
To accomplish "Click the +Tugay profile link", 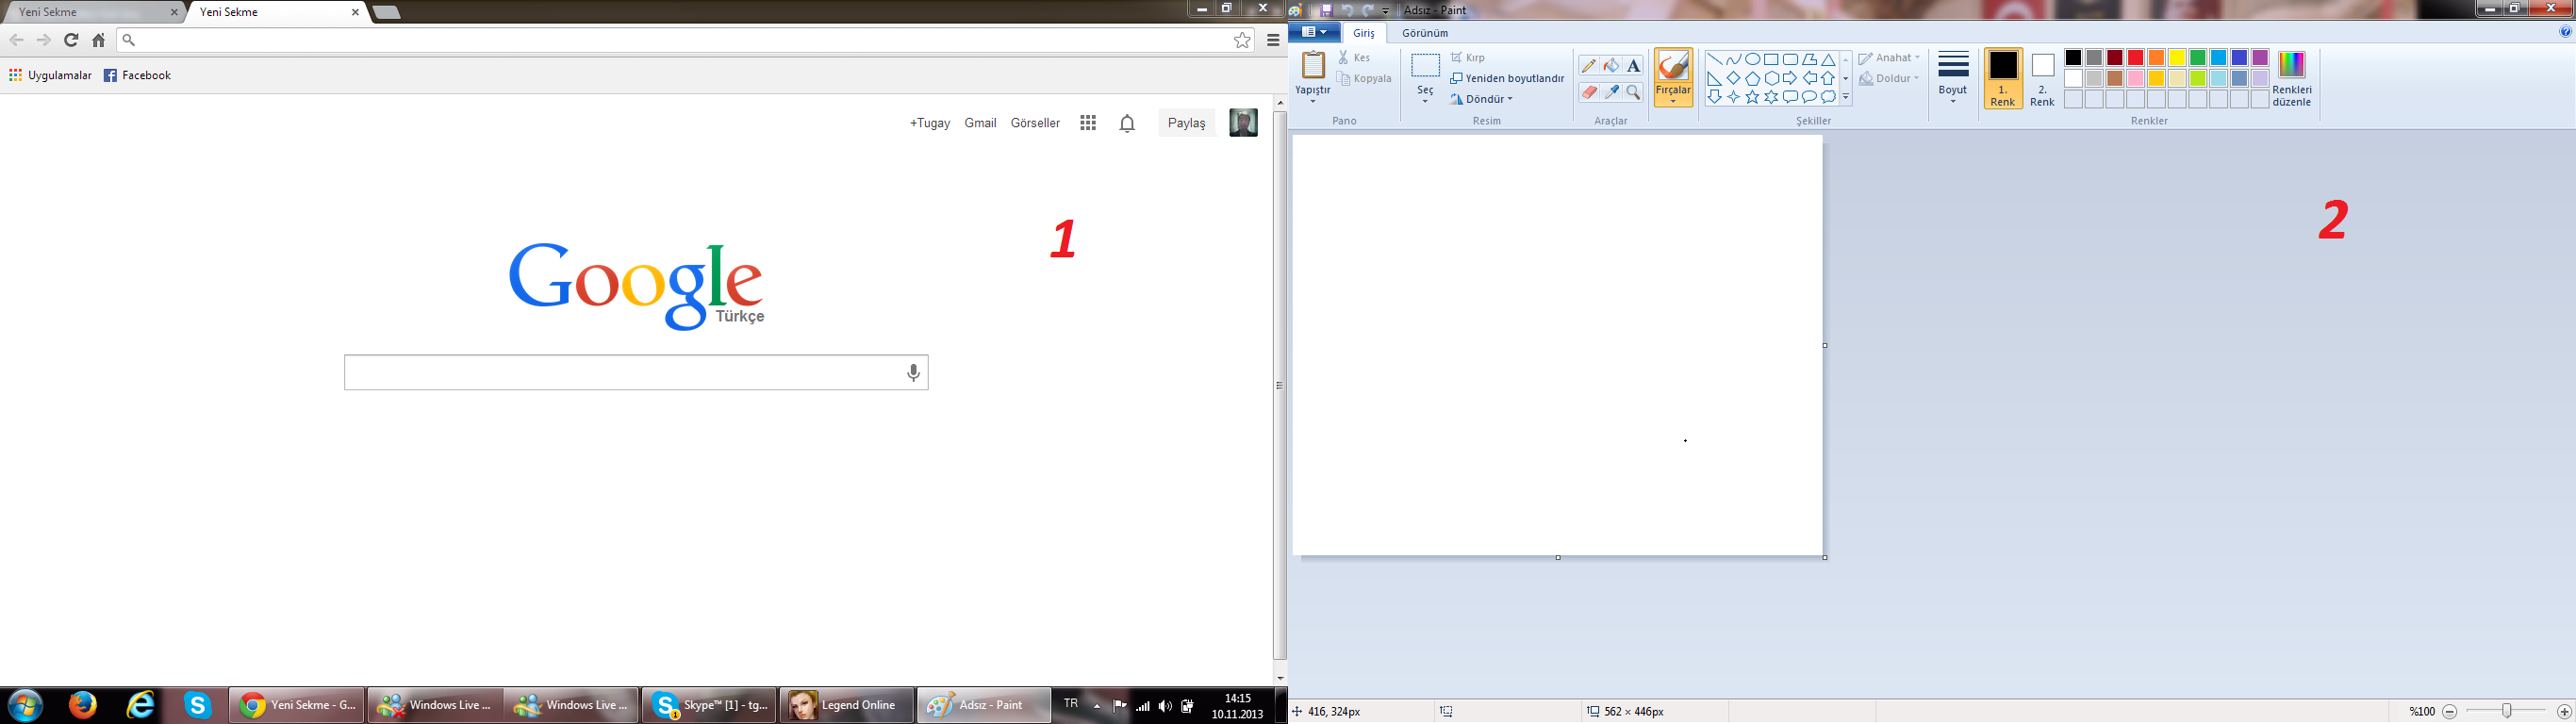I will coord(929,123).
